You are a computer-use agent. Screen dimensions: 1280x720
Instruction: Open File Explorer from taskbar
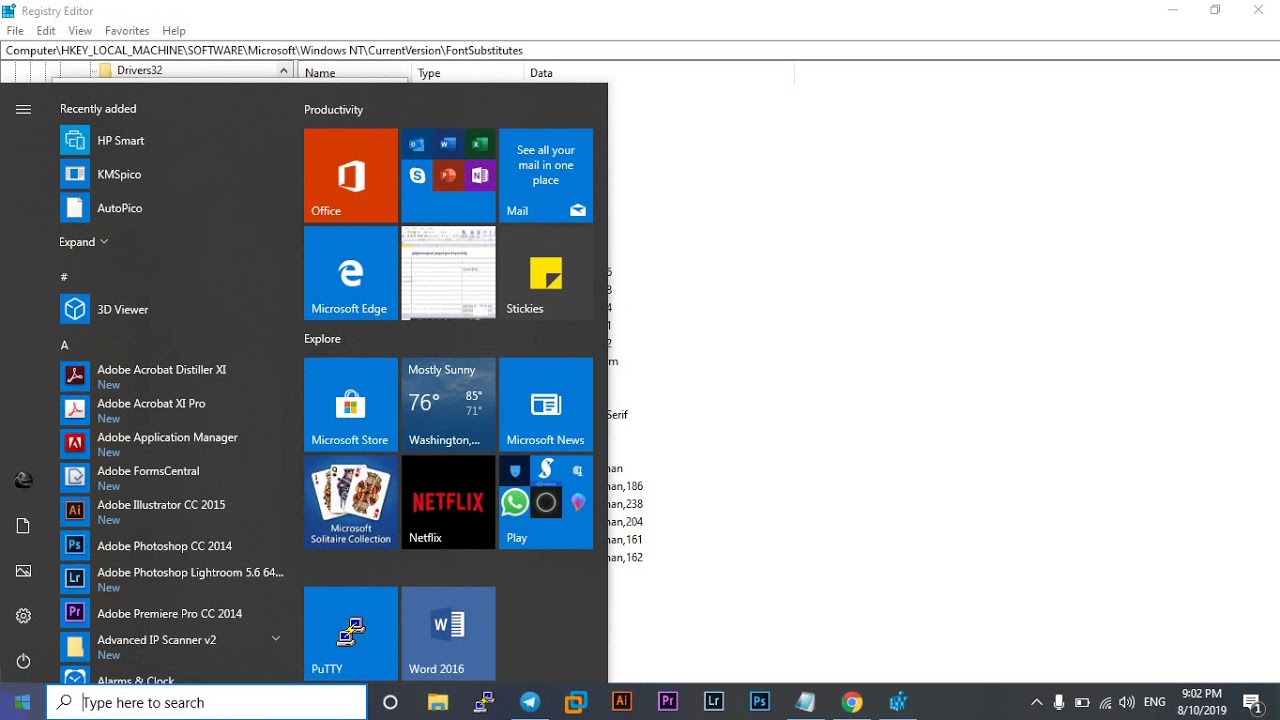(438, 702)
